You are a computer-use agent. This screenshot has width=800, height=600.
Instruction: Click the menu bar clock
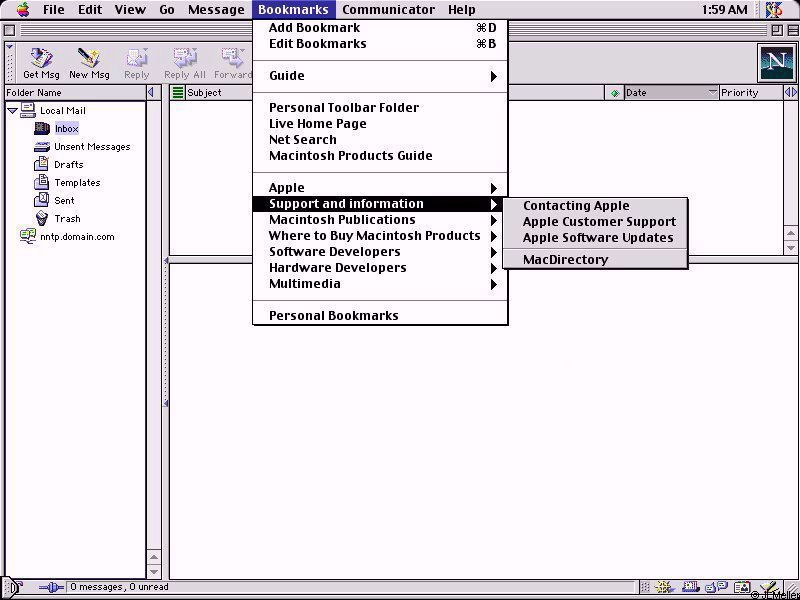click(724, 10)
